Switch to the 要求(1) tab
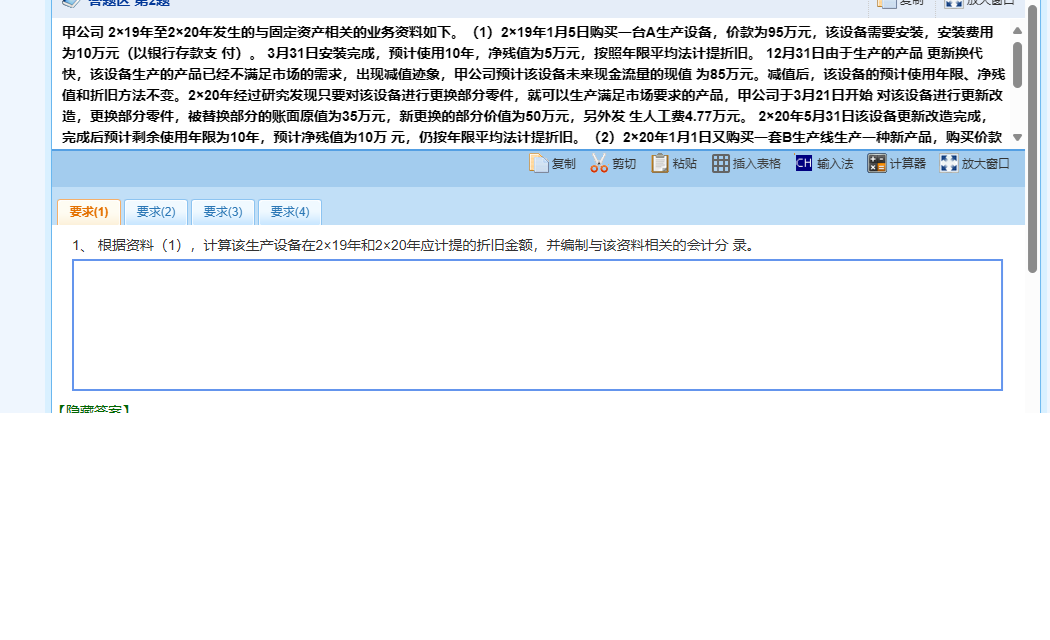The height and width of the screenshot is (640, 1050). click(x=89, y=212)
